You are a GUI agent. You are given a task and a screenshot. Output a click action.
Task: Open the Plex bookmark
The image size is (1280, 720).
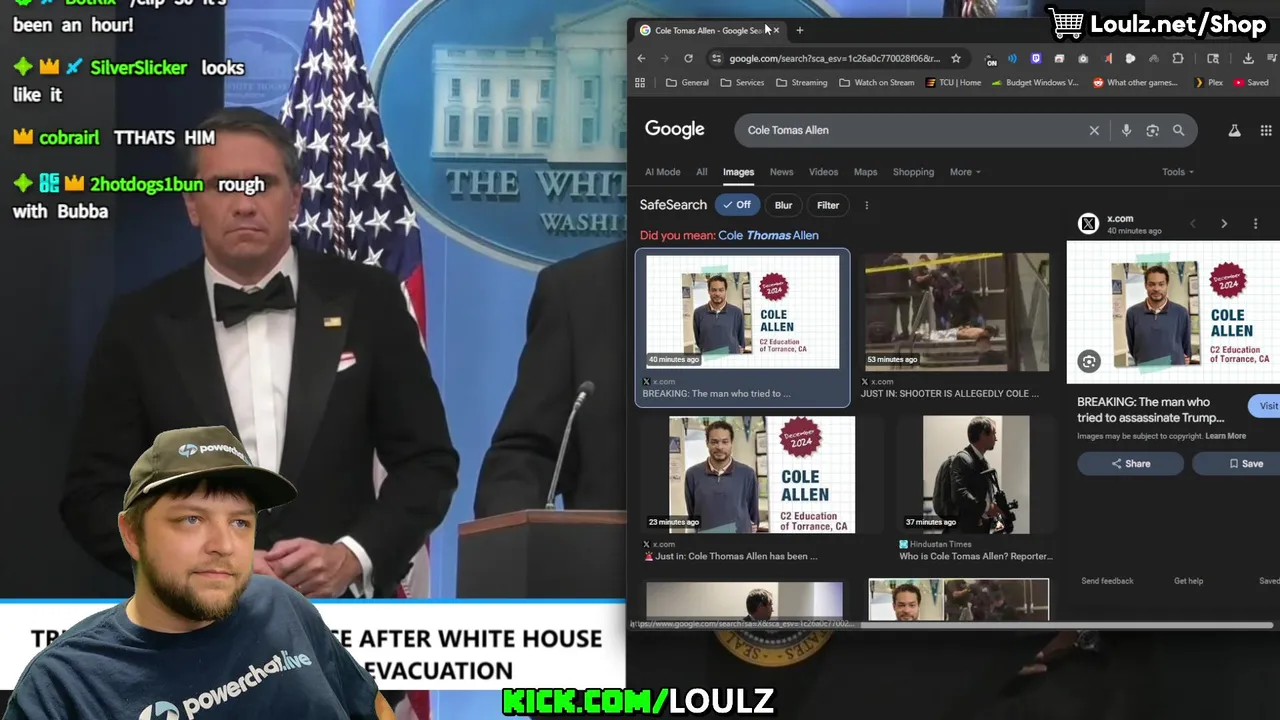1209,83
